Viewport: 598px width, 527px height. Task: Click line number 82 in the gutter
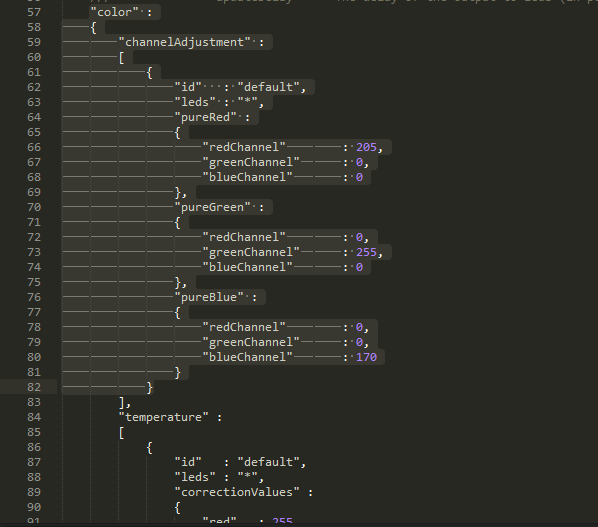point(34,387)
